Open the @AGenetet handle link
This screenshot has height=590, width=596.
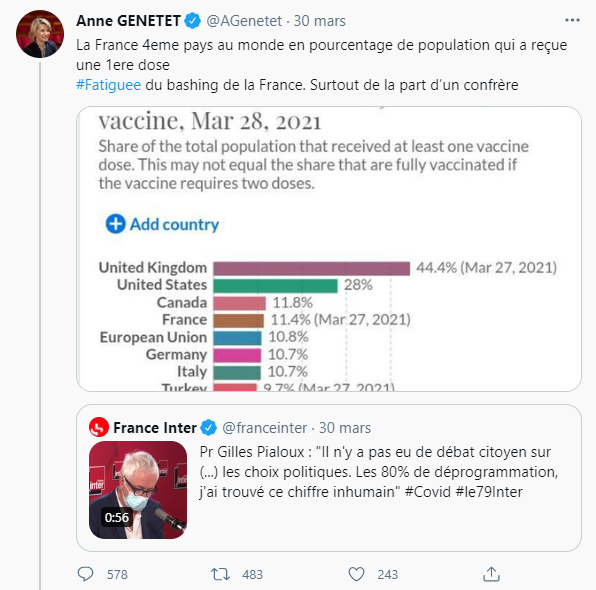pyautogui.click(x=244, y=21)
